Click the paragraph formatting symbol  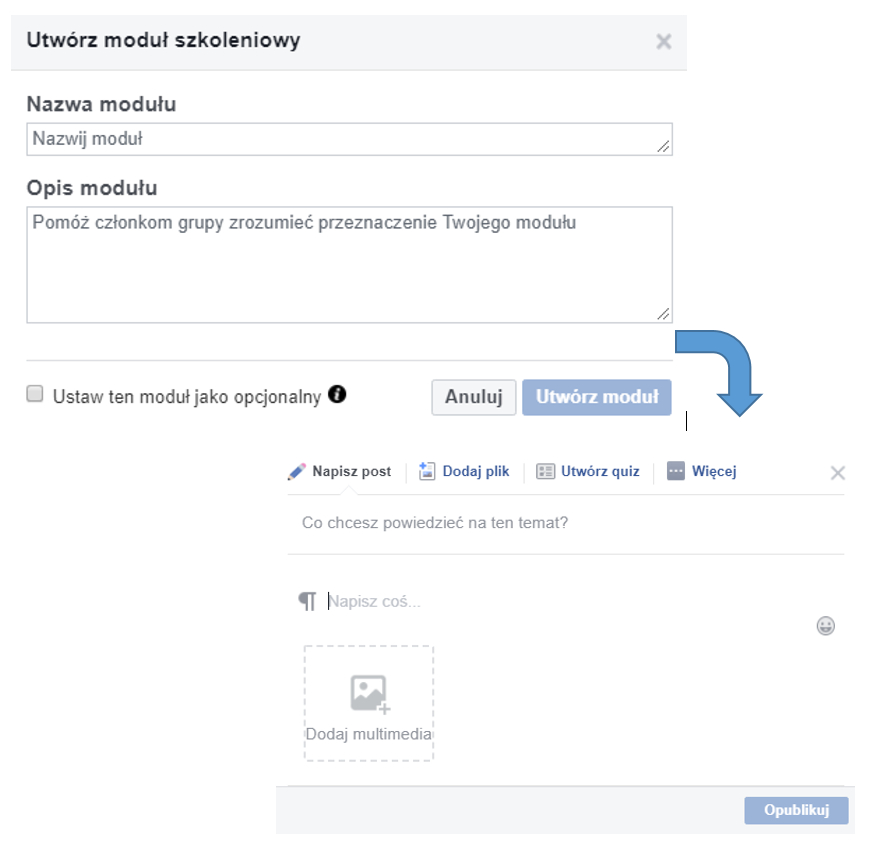tap(308, 601)
